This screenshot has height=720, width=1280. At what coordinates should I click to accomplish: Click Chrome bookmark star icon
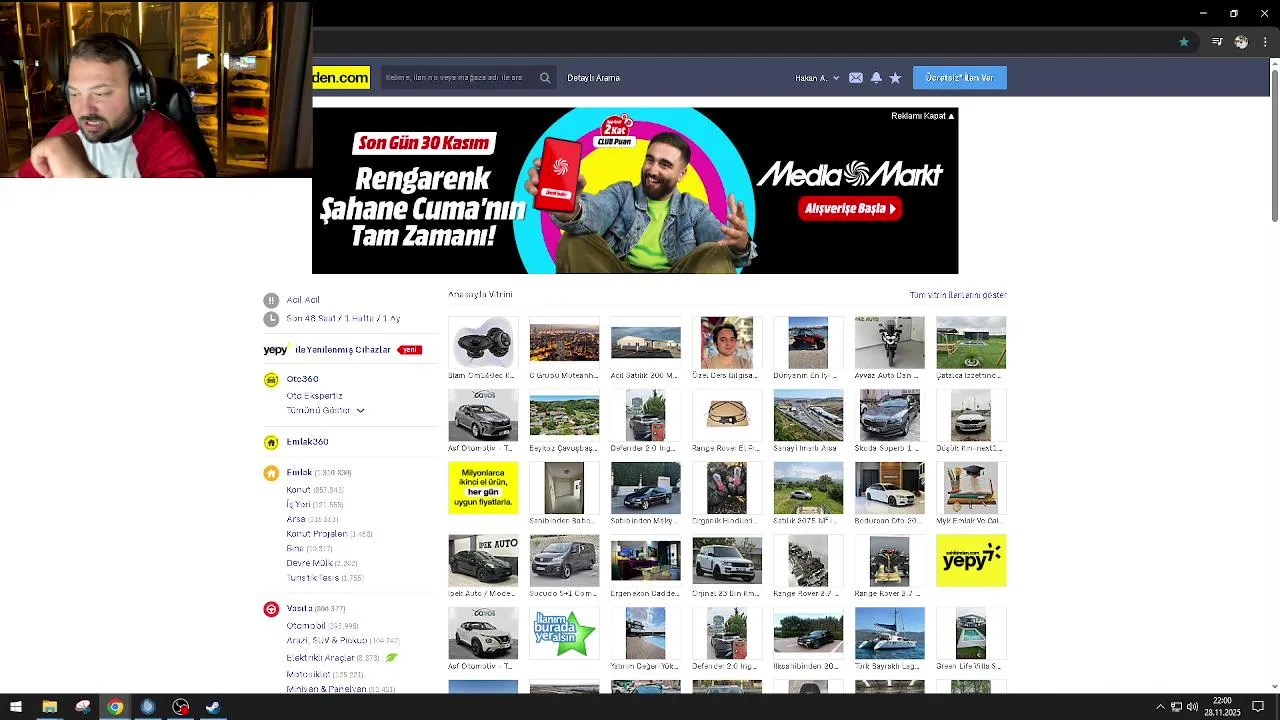pyautogui.click(x=1184, y=42)
